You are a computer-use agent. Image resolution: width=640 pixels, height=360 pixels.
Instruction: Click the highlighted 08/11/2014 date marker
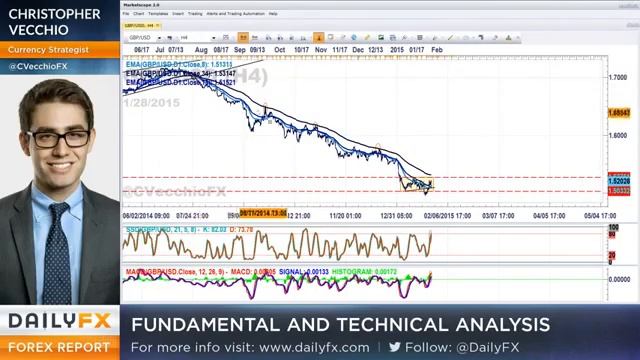coord(263,213)
